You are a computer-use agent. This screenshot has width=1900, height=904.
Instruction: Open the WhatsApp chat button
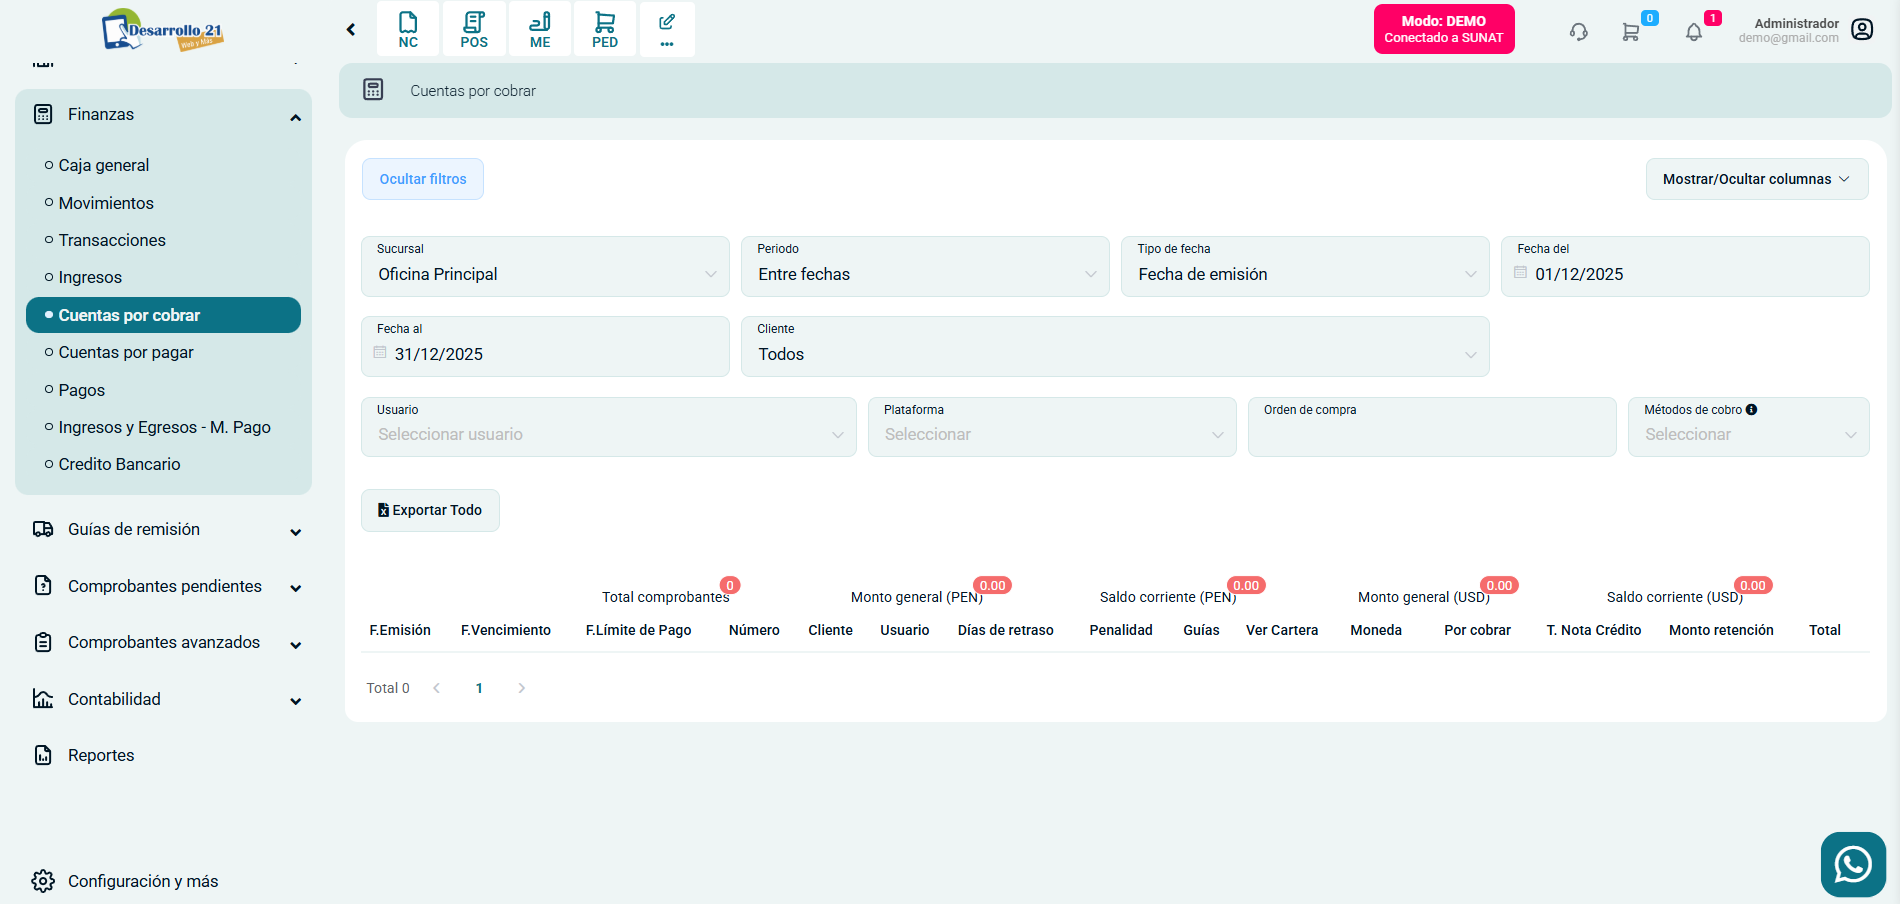click(x=1853, y=864)
